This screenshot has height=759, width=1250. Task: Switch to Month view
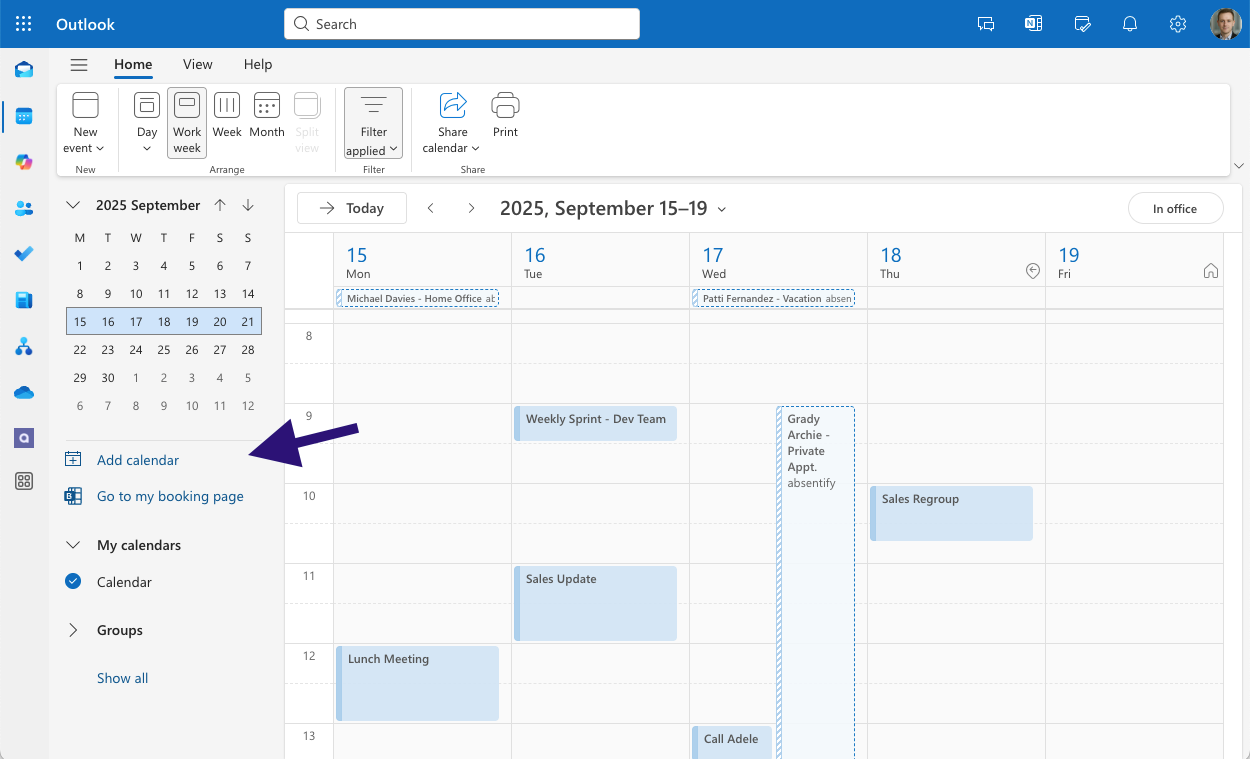click(267, 115)
